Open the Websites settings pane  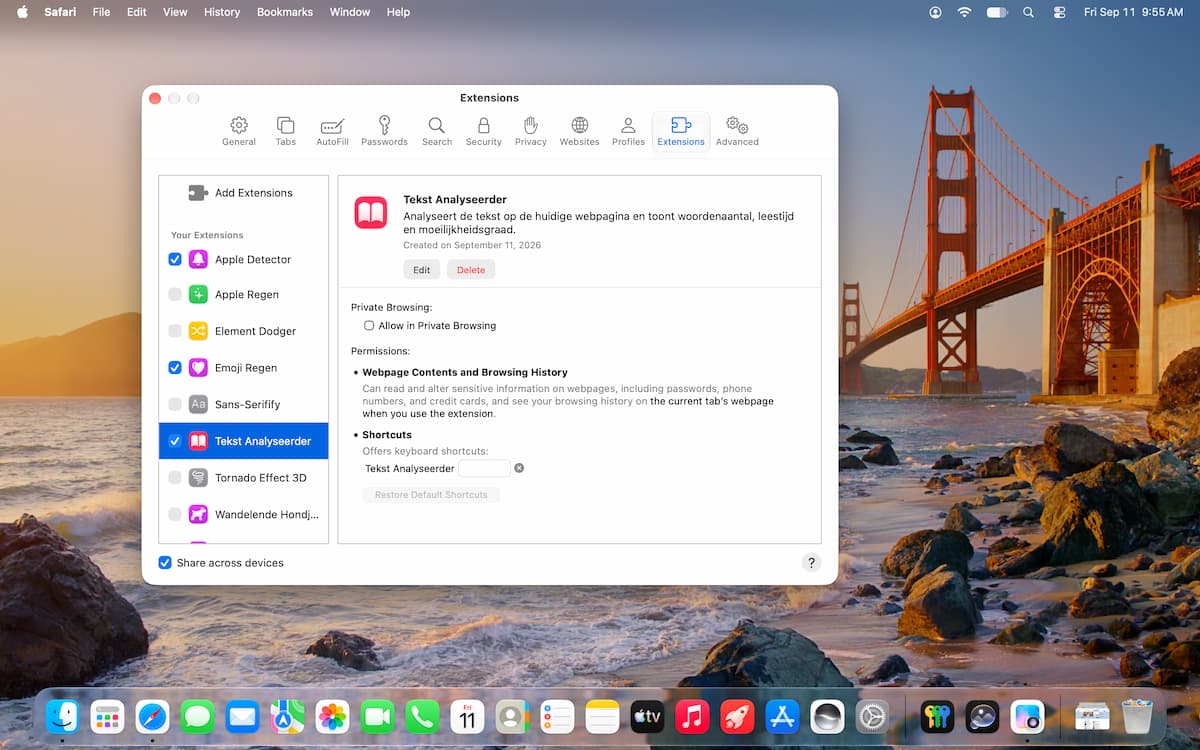pos(580,131)
